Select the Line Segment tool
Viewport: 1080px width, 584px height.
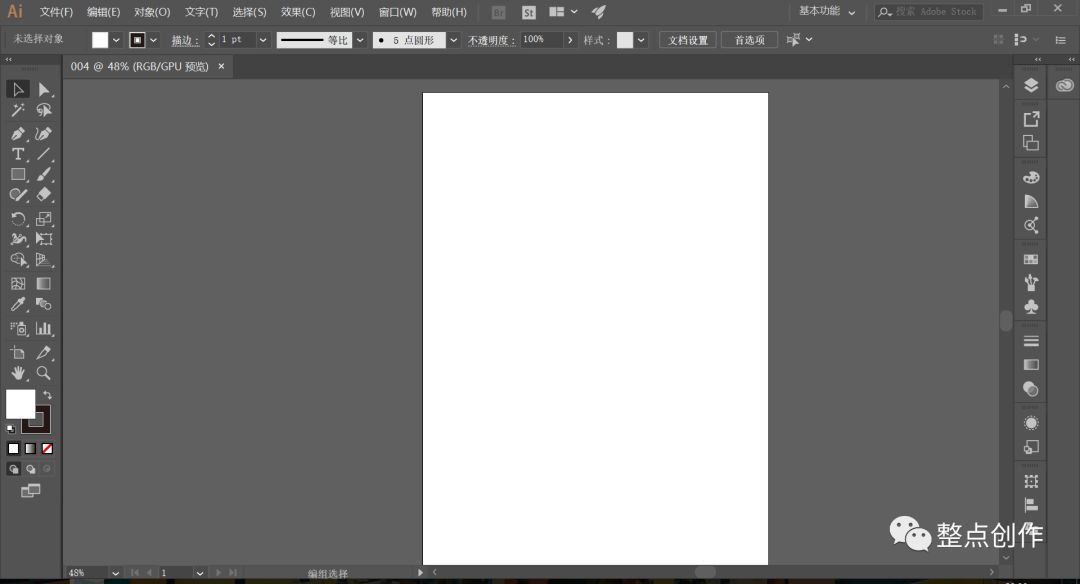(43, 154)
